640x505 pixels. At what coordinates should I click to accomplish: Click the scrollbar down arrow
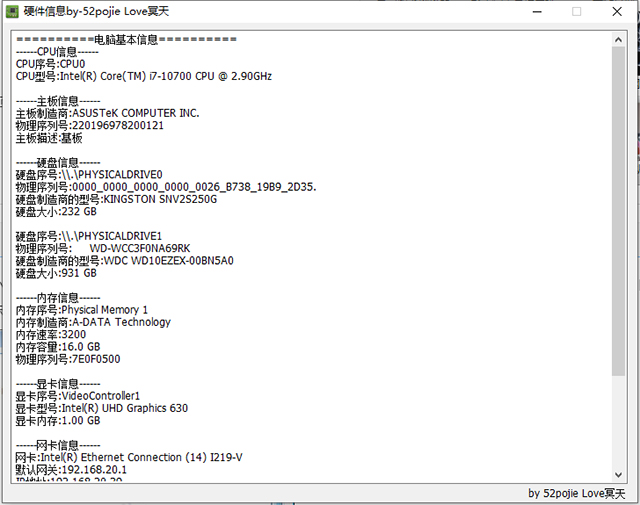(618, 475)
